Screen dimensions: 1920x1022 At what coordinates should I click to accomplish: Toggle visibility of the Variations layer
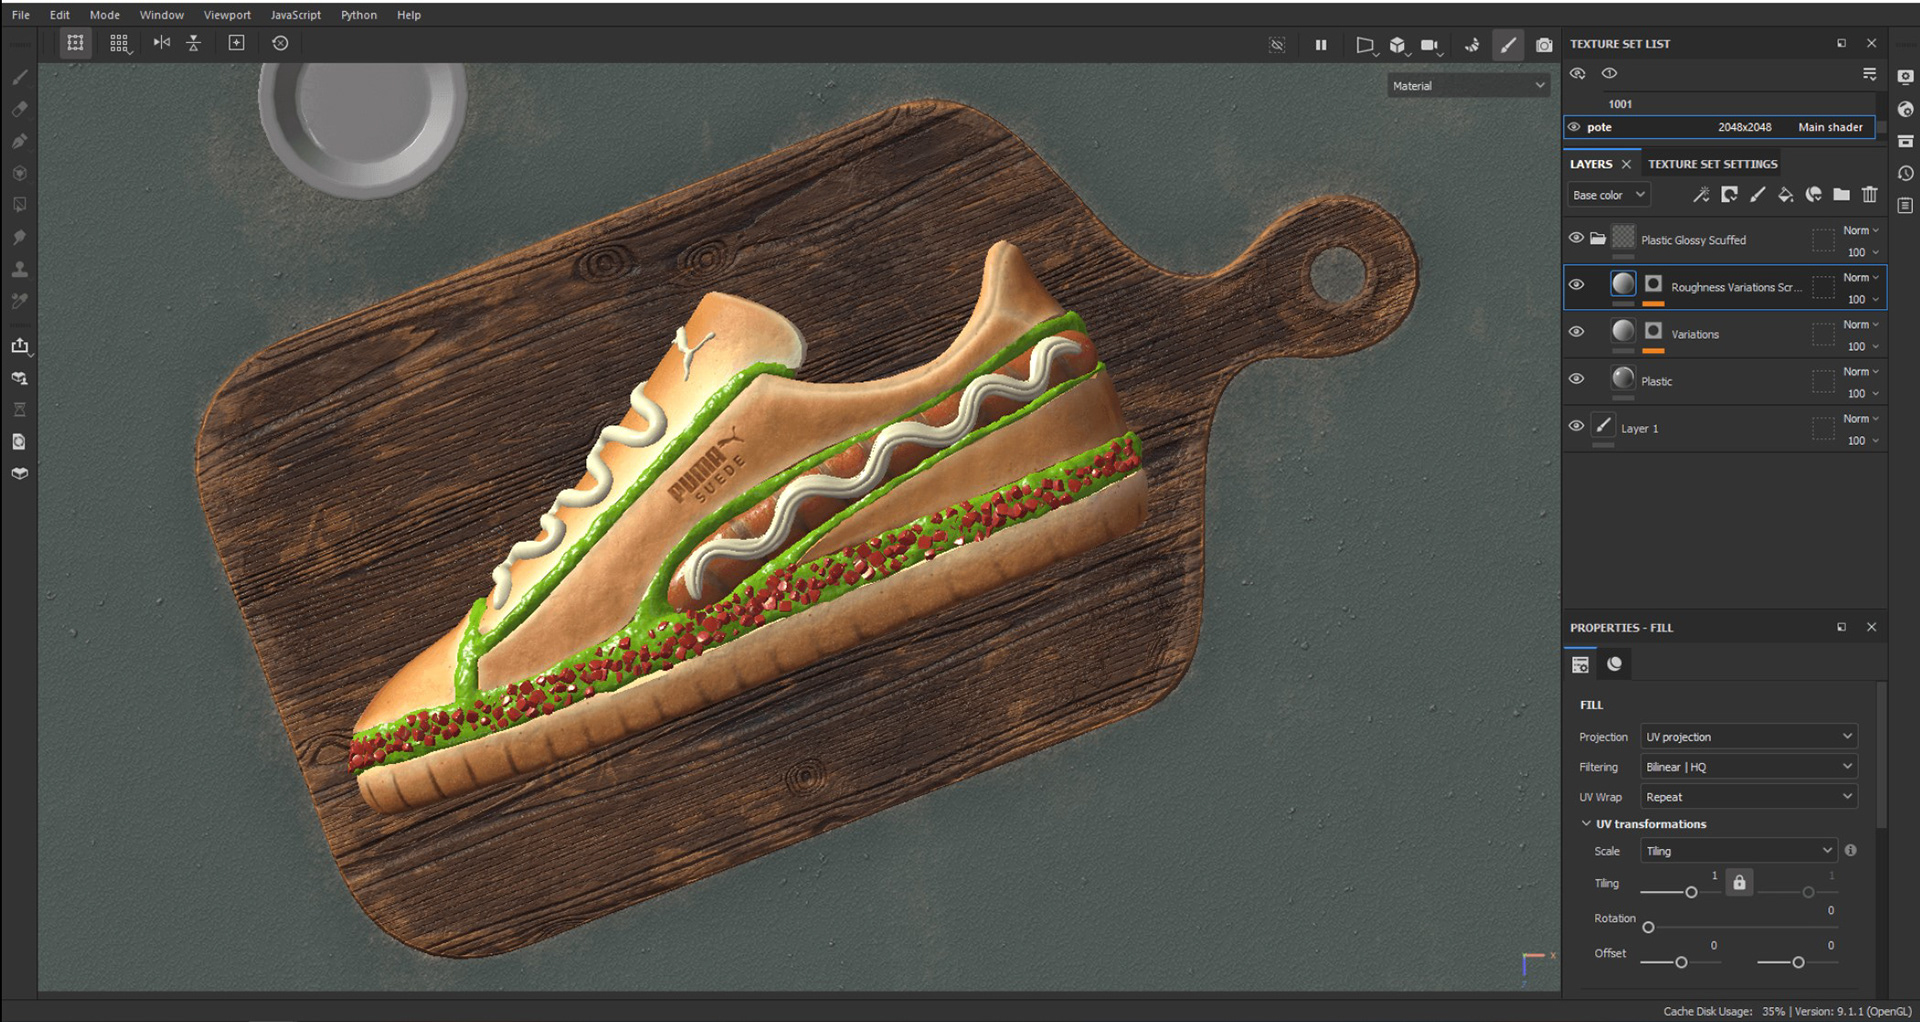point(1576,332)
